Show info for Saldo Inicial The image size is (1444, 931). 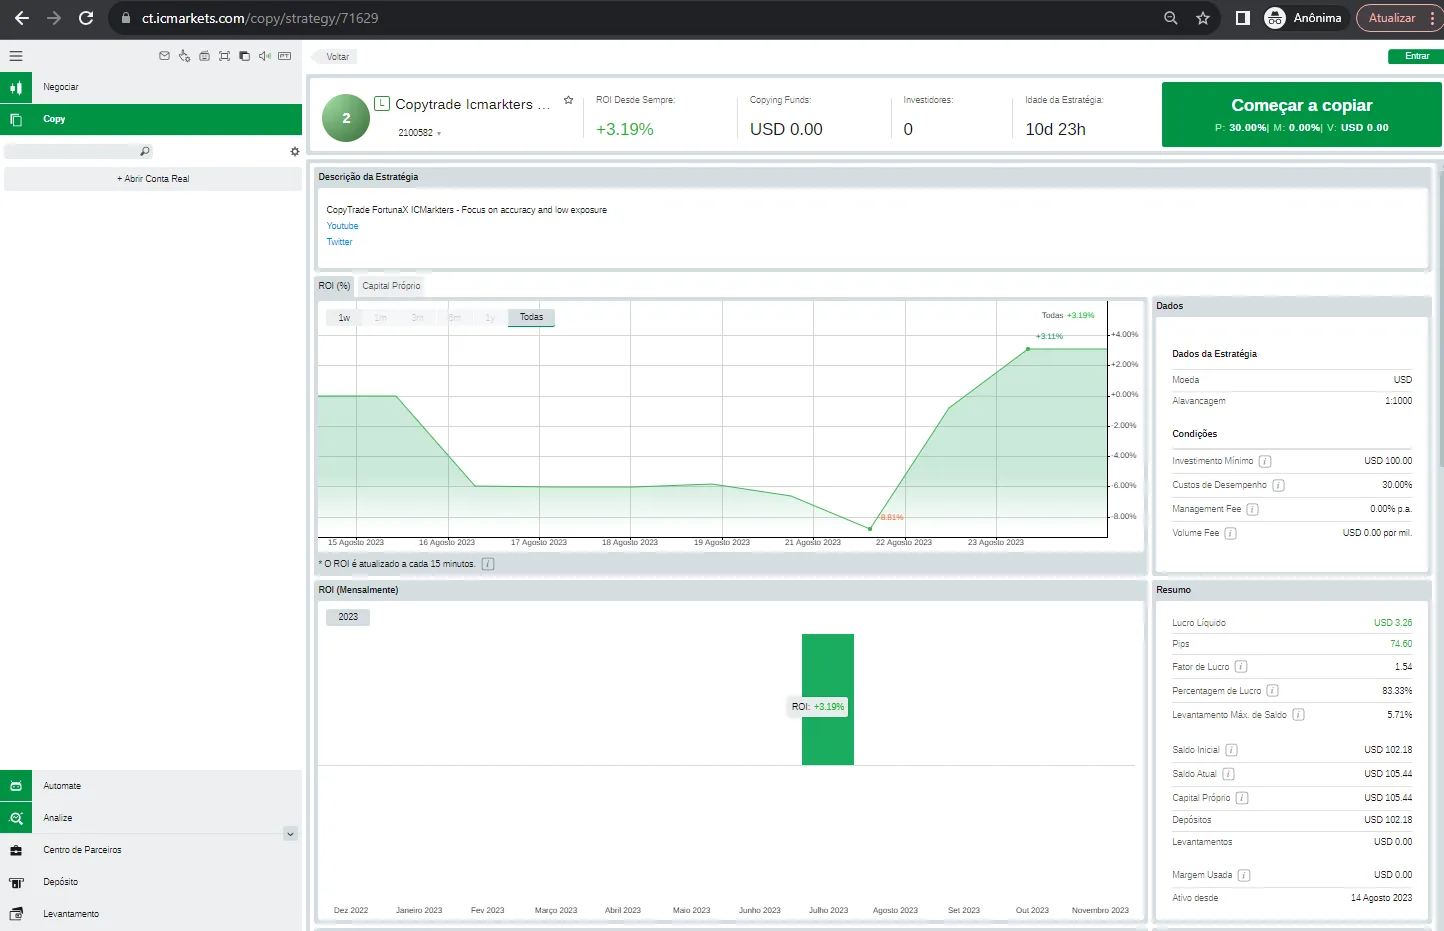coord(1231,750)
